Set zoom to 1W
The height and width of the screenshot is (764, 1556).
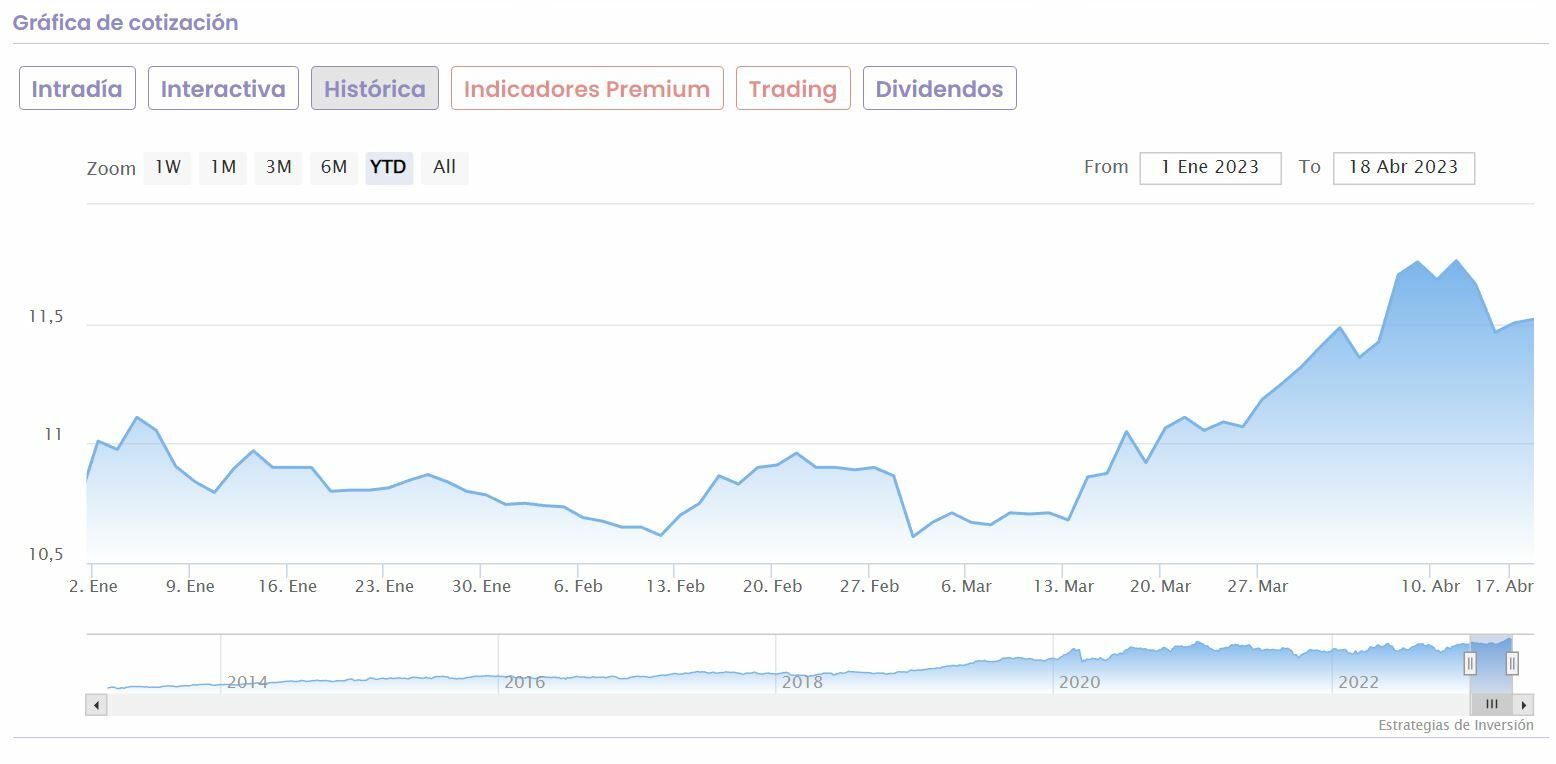click(x=168, y=167)
